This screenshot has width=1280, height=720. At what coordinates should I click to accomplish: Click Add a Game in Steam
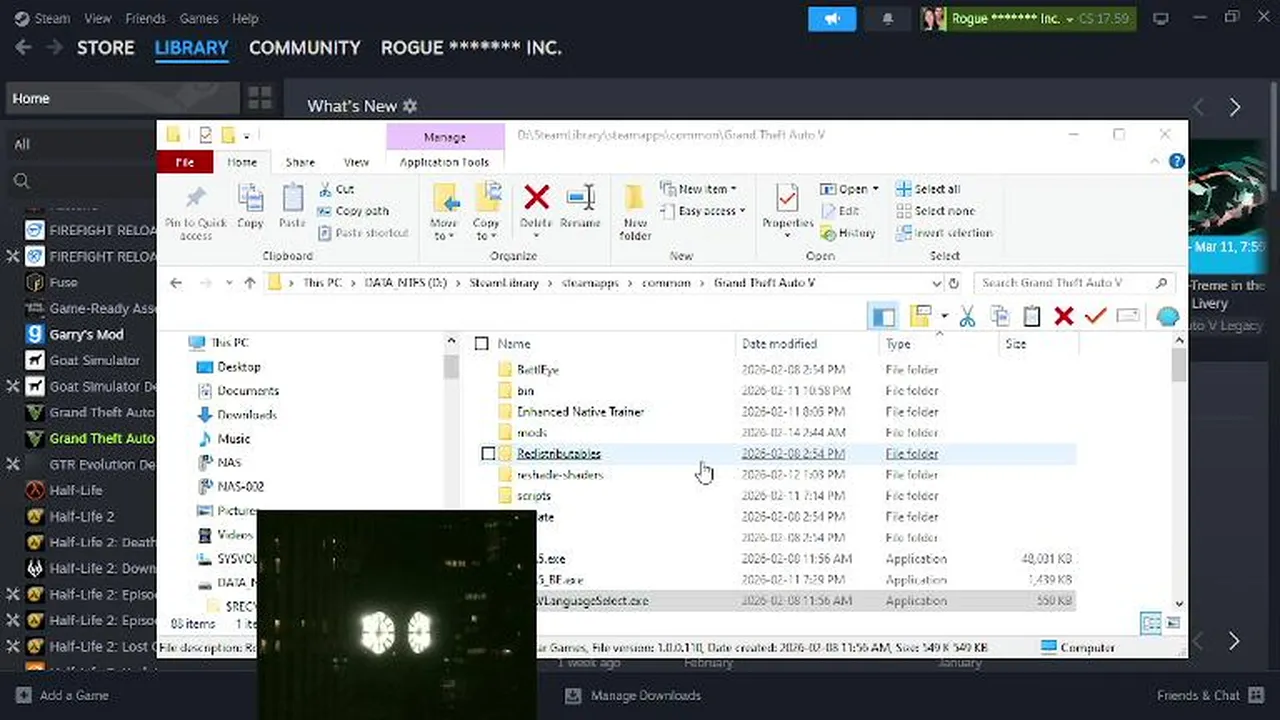(x=63, y=696)
